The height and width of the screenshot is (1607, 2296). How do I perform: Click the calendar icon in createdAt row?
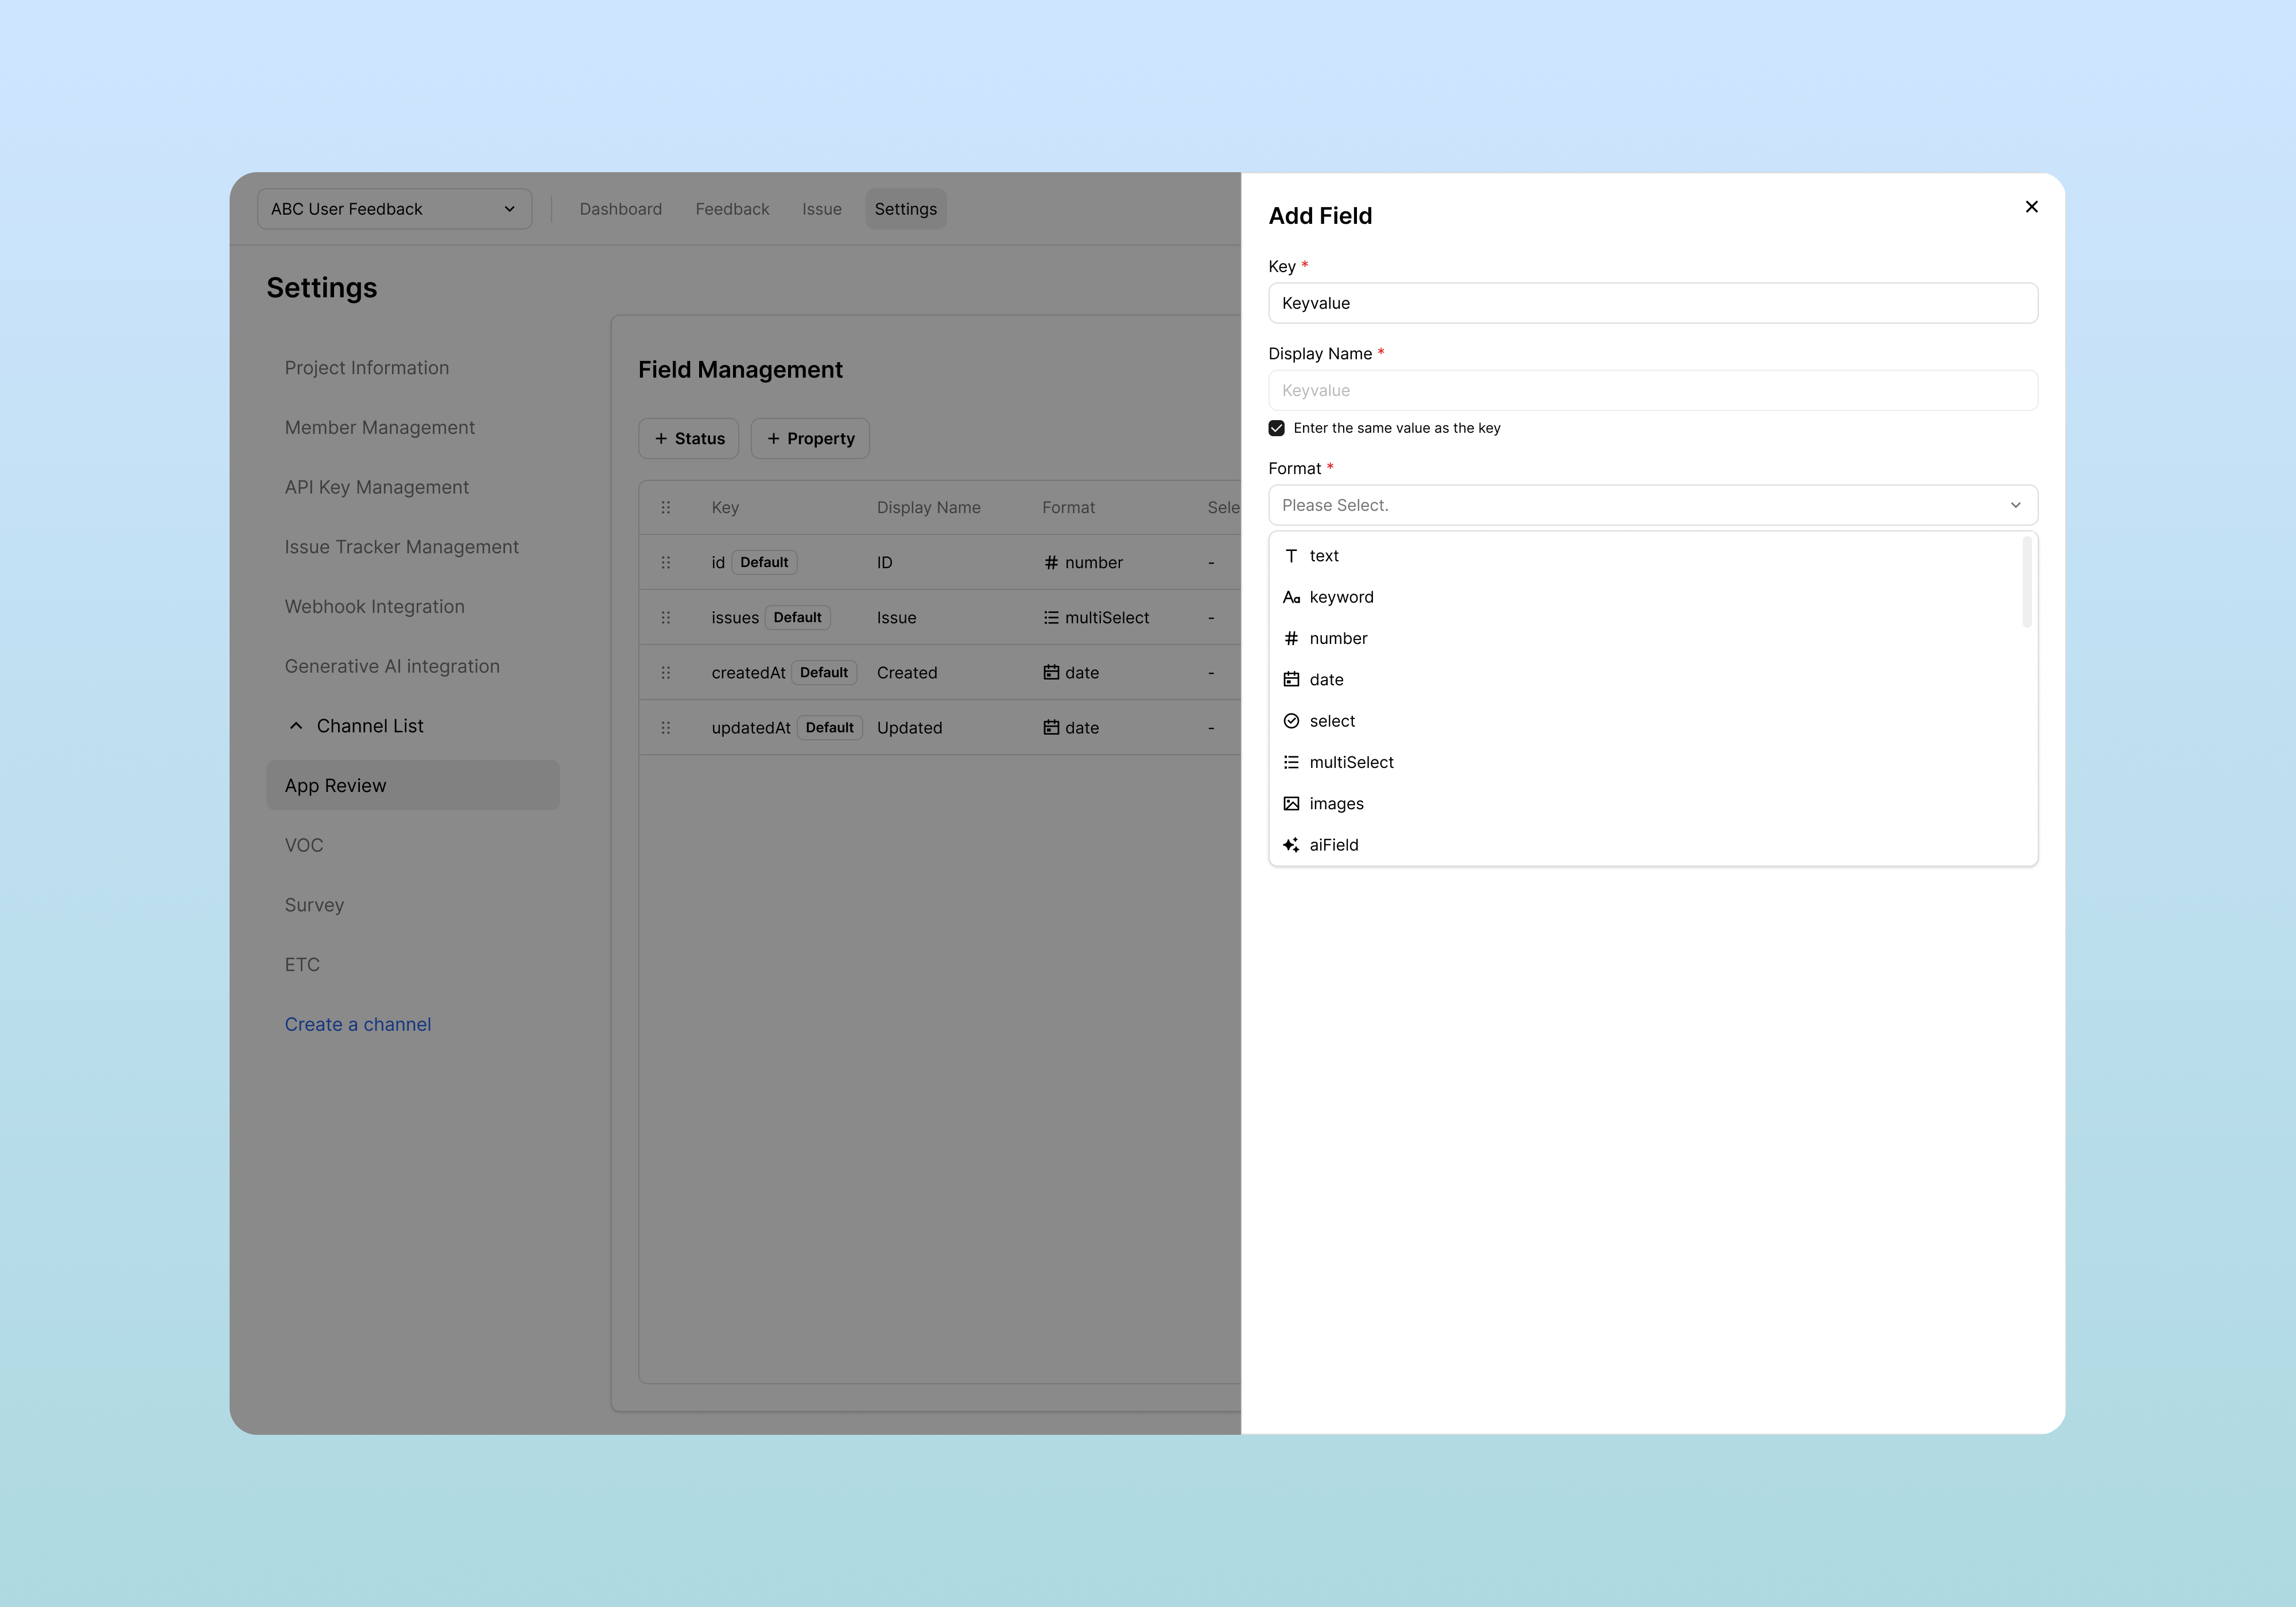[1051, 673]
